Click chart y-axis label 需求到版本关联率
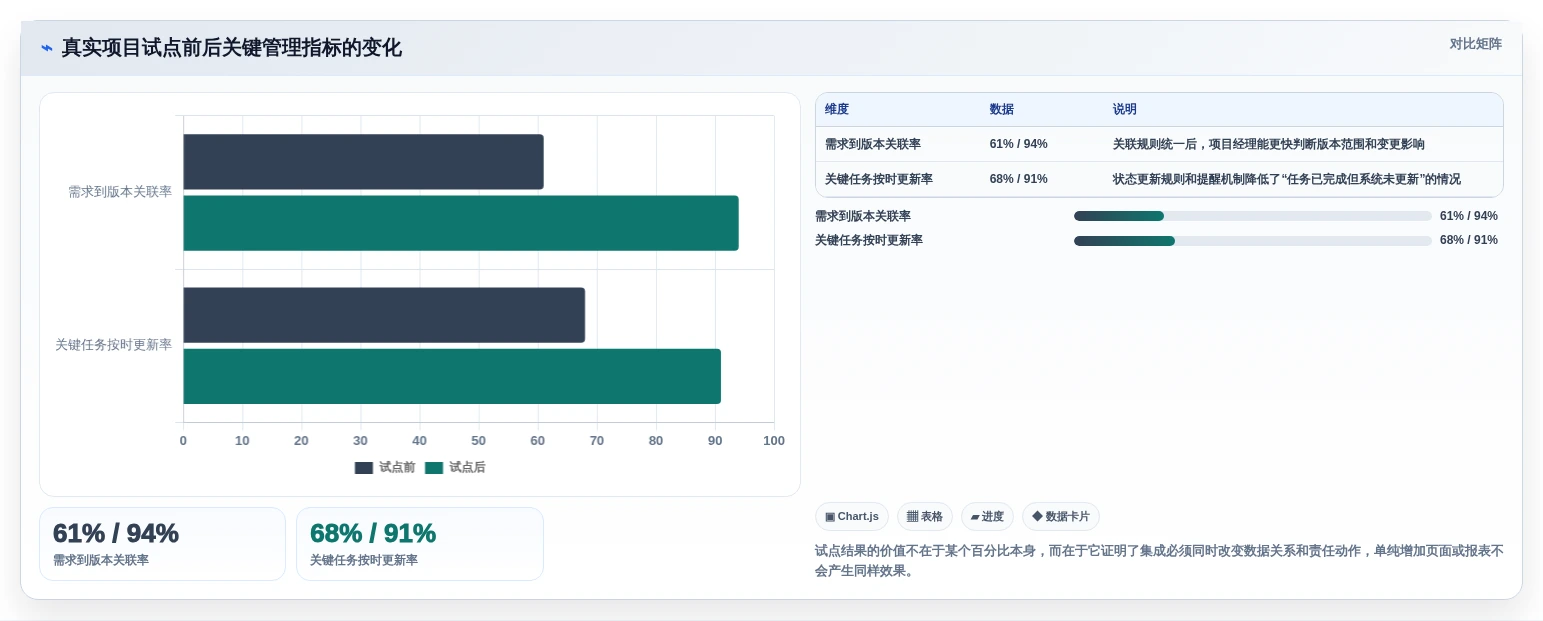Screen dimensions: 1543x621 pyautogui.click(x=120, y=192)
